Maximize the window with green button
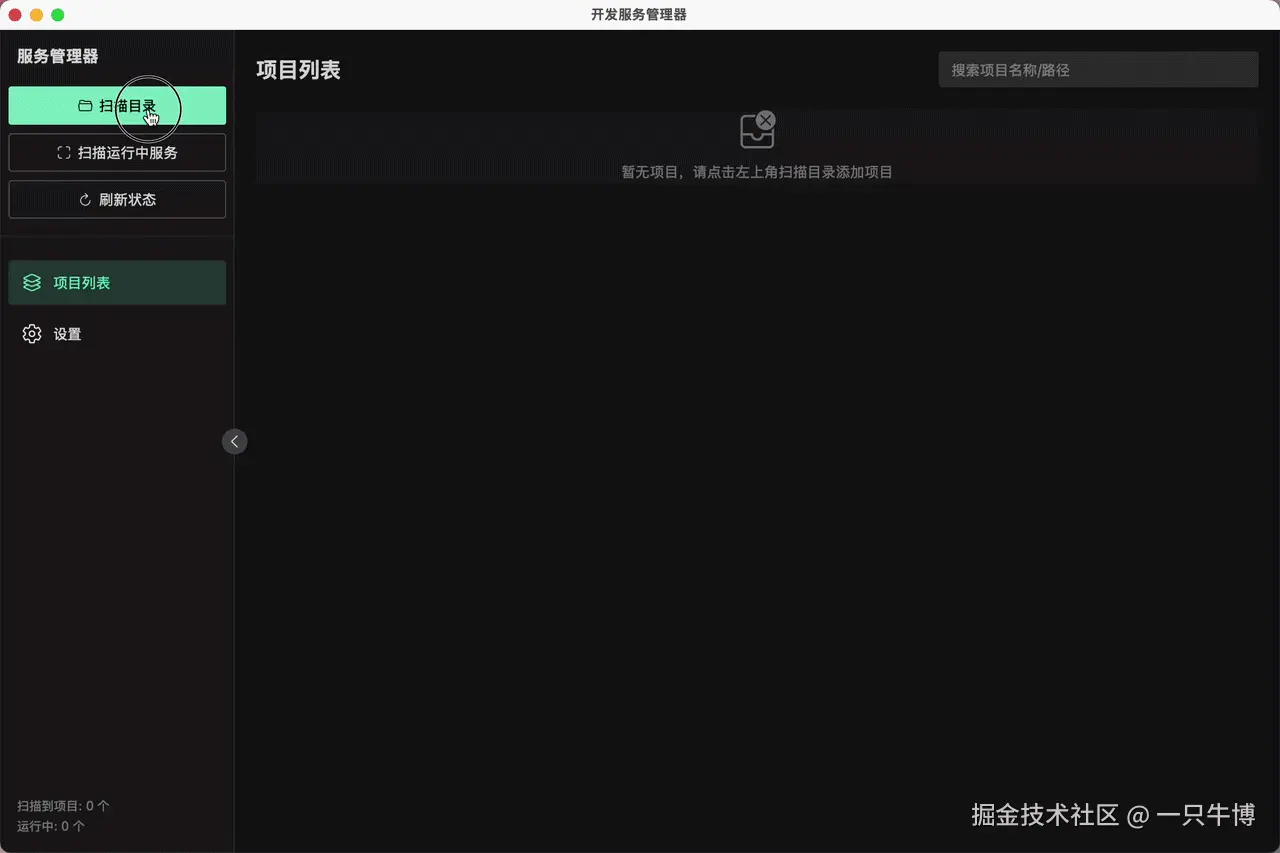The image size is (1280, 853). pyautogui.click(x=57, y=15)
